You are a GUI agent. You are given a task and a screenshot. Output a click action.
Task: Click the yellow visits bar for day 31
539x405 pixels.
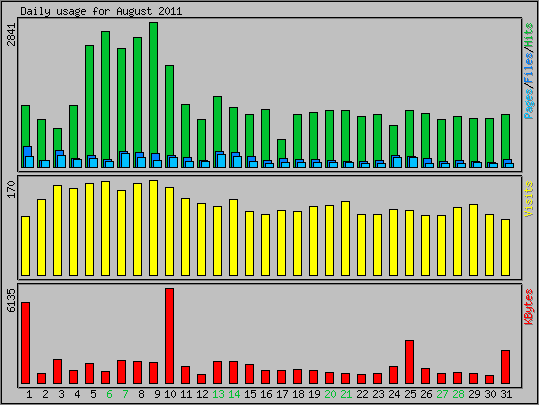(505, 248)
